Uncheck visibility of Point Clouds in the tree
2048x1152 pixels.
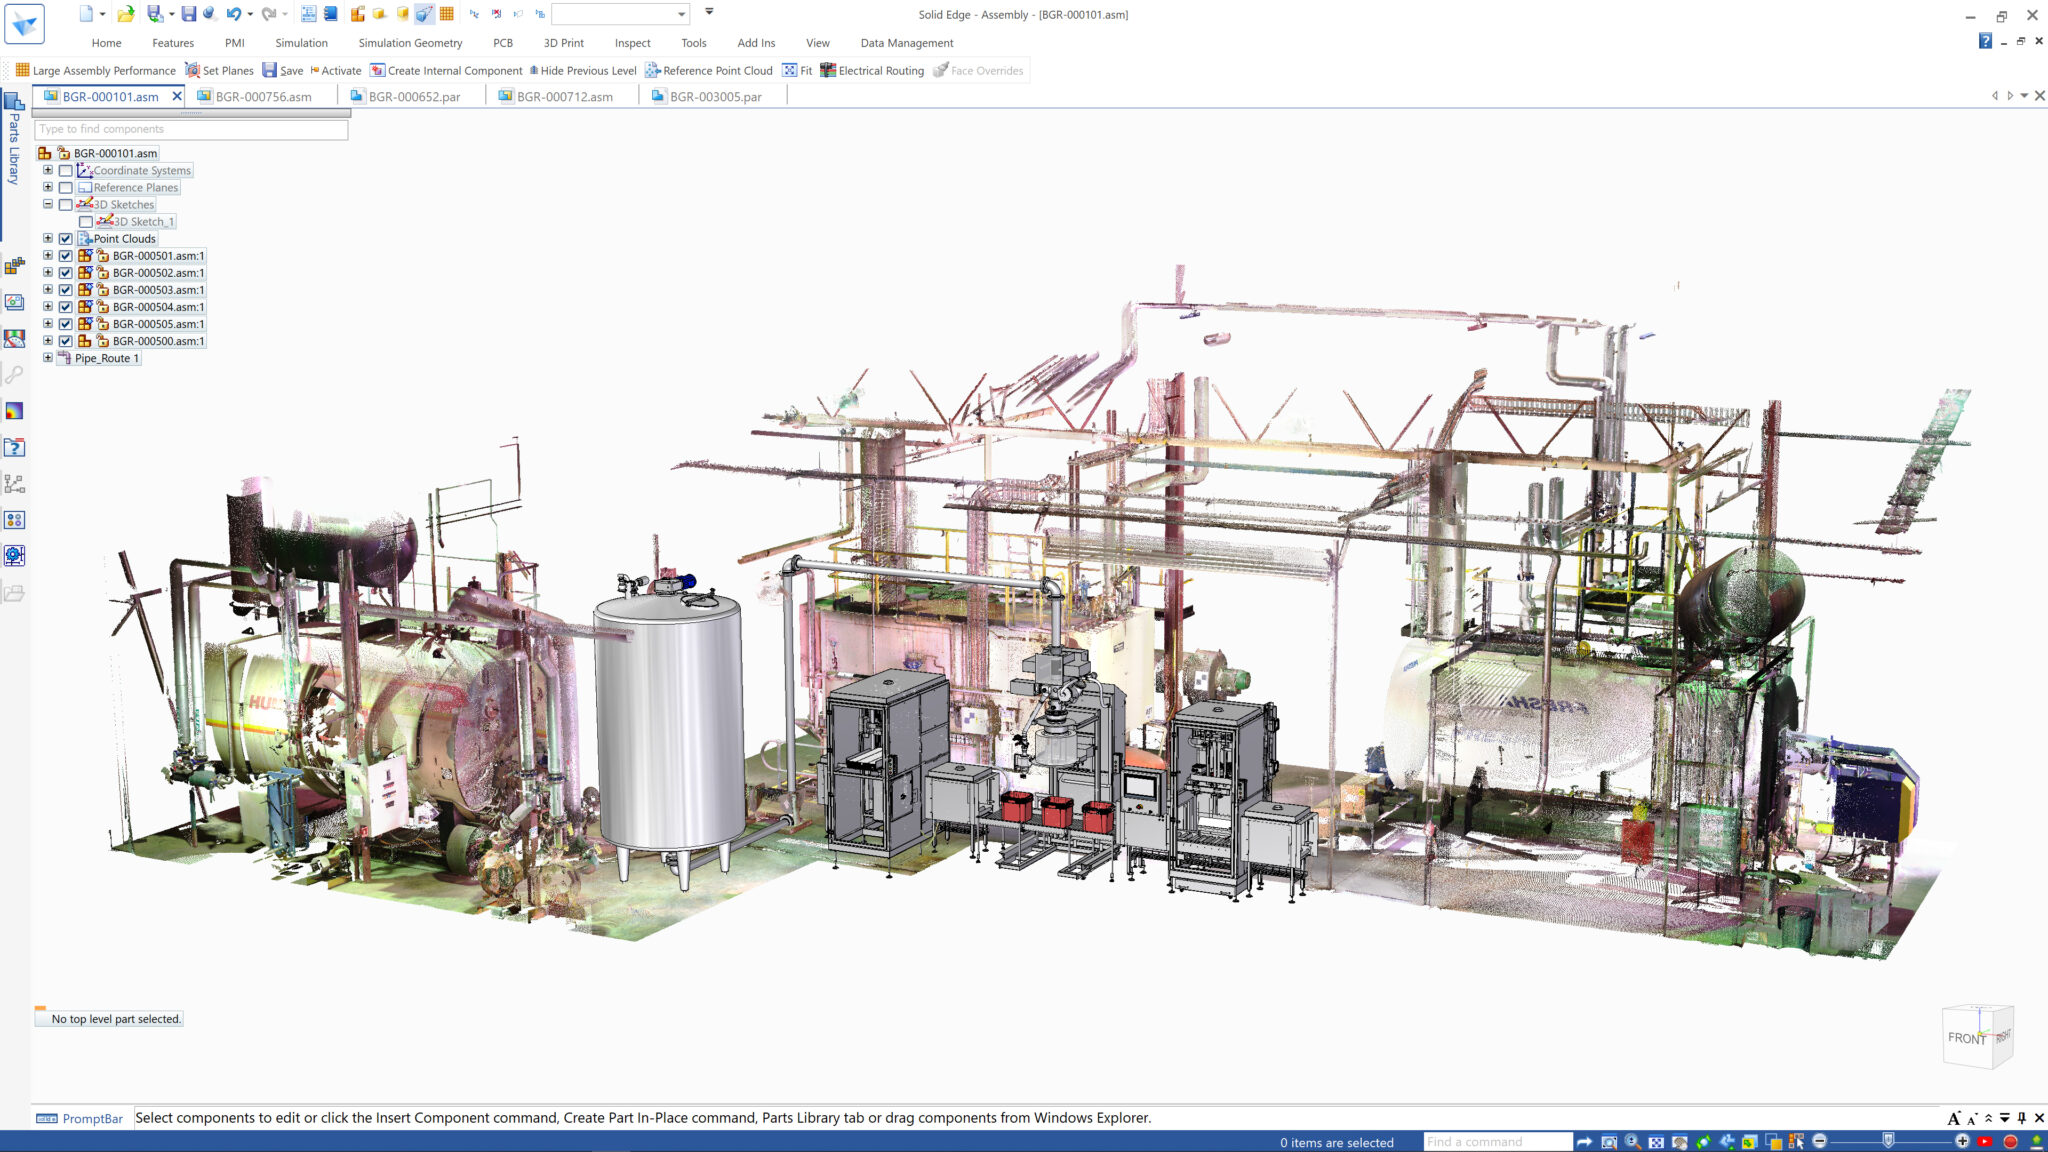tap(65, 239)
